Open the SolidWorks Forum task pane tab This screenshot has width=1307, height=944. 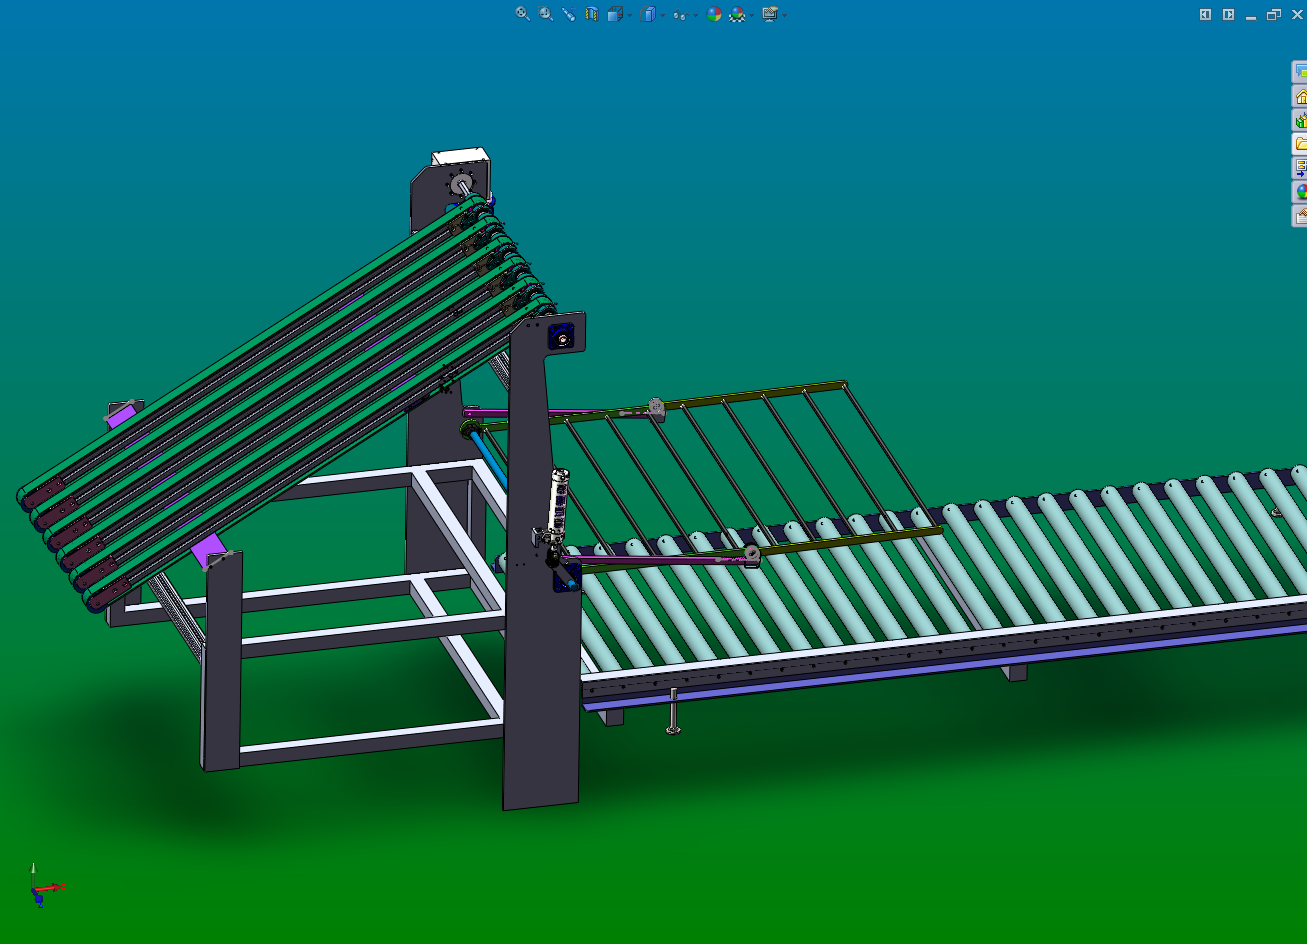(1300, 72)
